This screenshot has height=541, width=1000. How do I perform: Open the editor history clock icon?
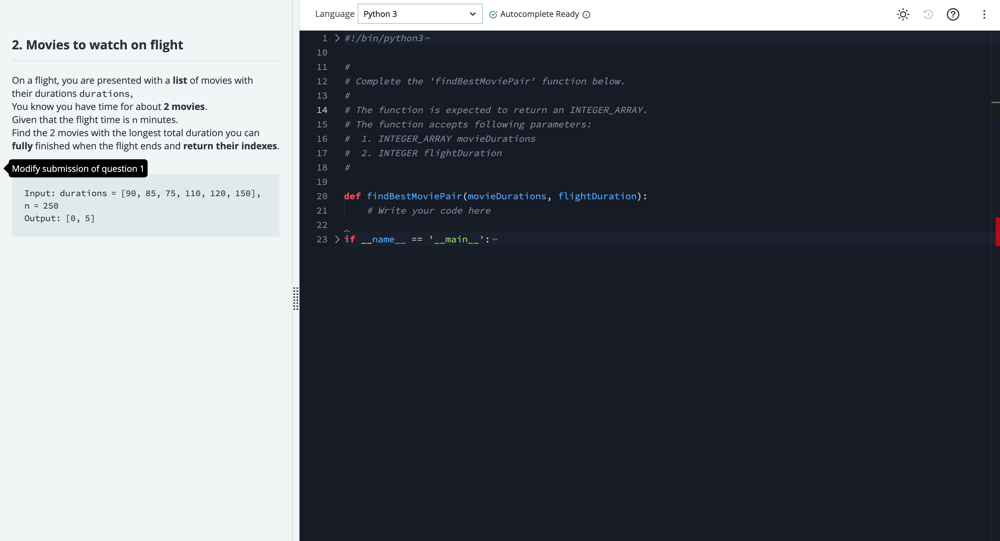(x=928, y=14)
